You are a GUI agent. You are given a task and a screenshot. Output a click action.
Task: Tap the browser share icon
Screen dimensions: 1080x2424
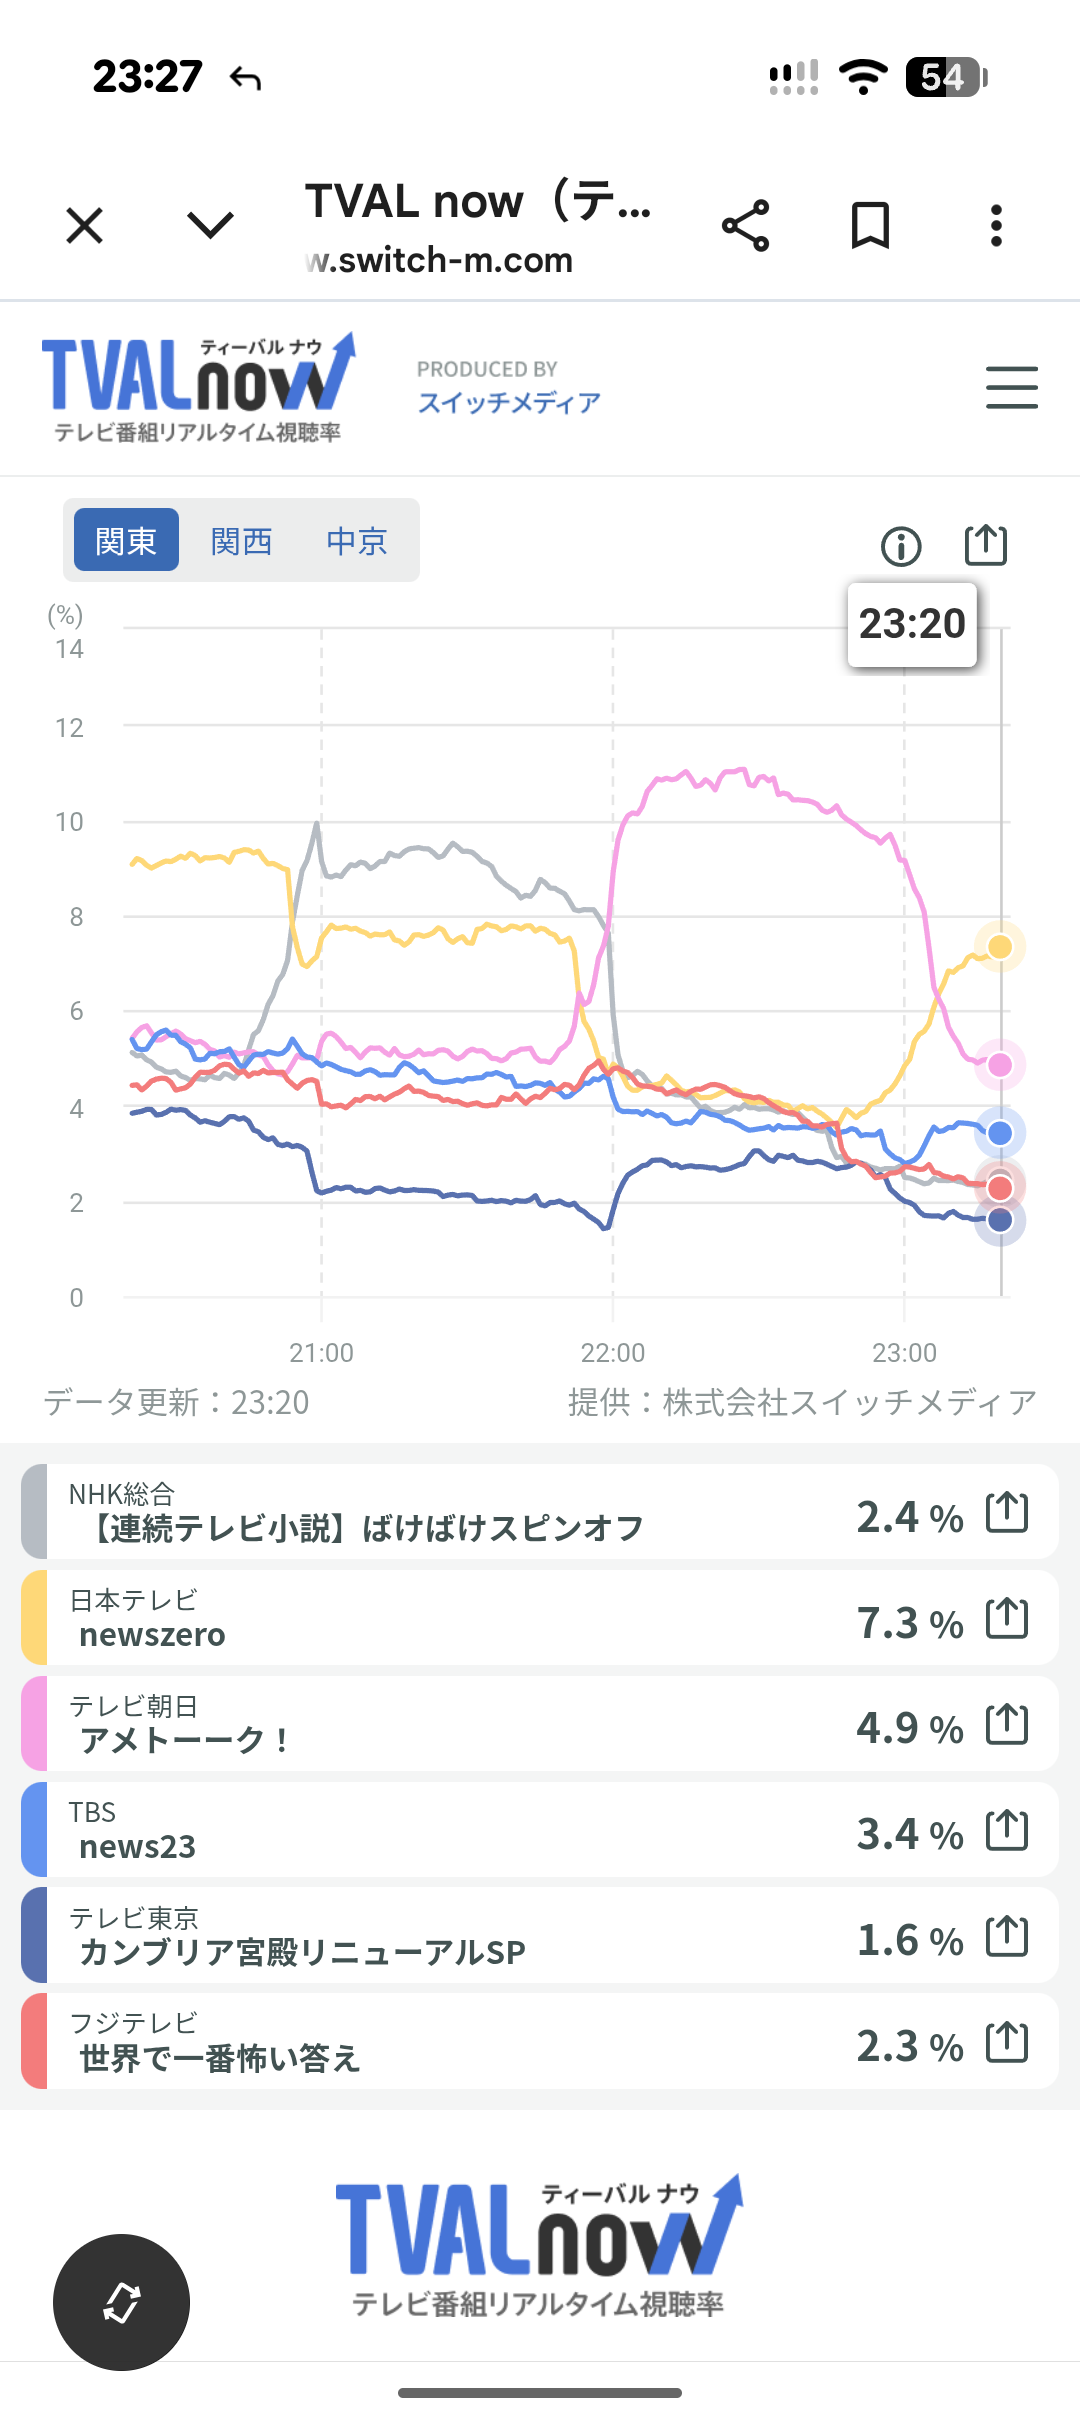click(x=746, y=225)
